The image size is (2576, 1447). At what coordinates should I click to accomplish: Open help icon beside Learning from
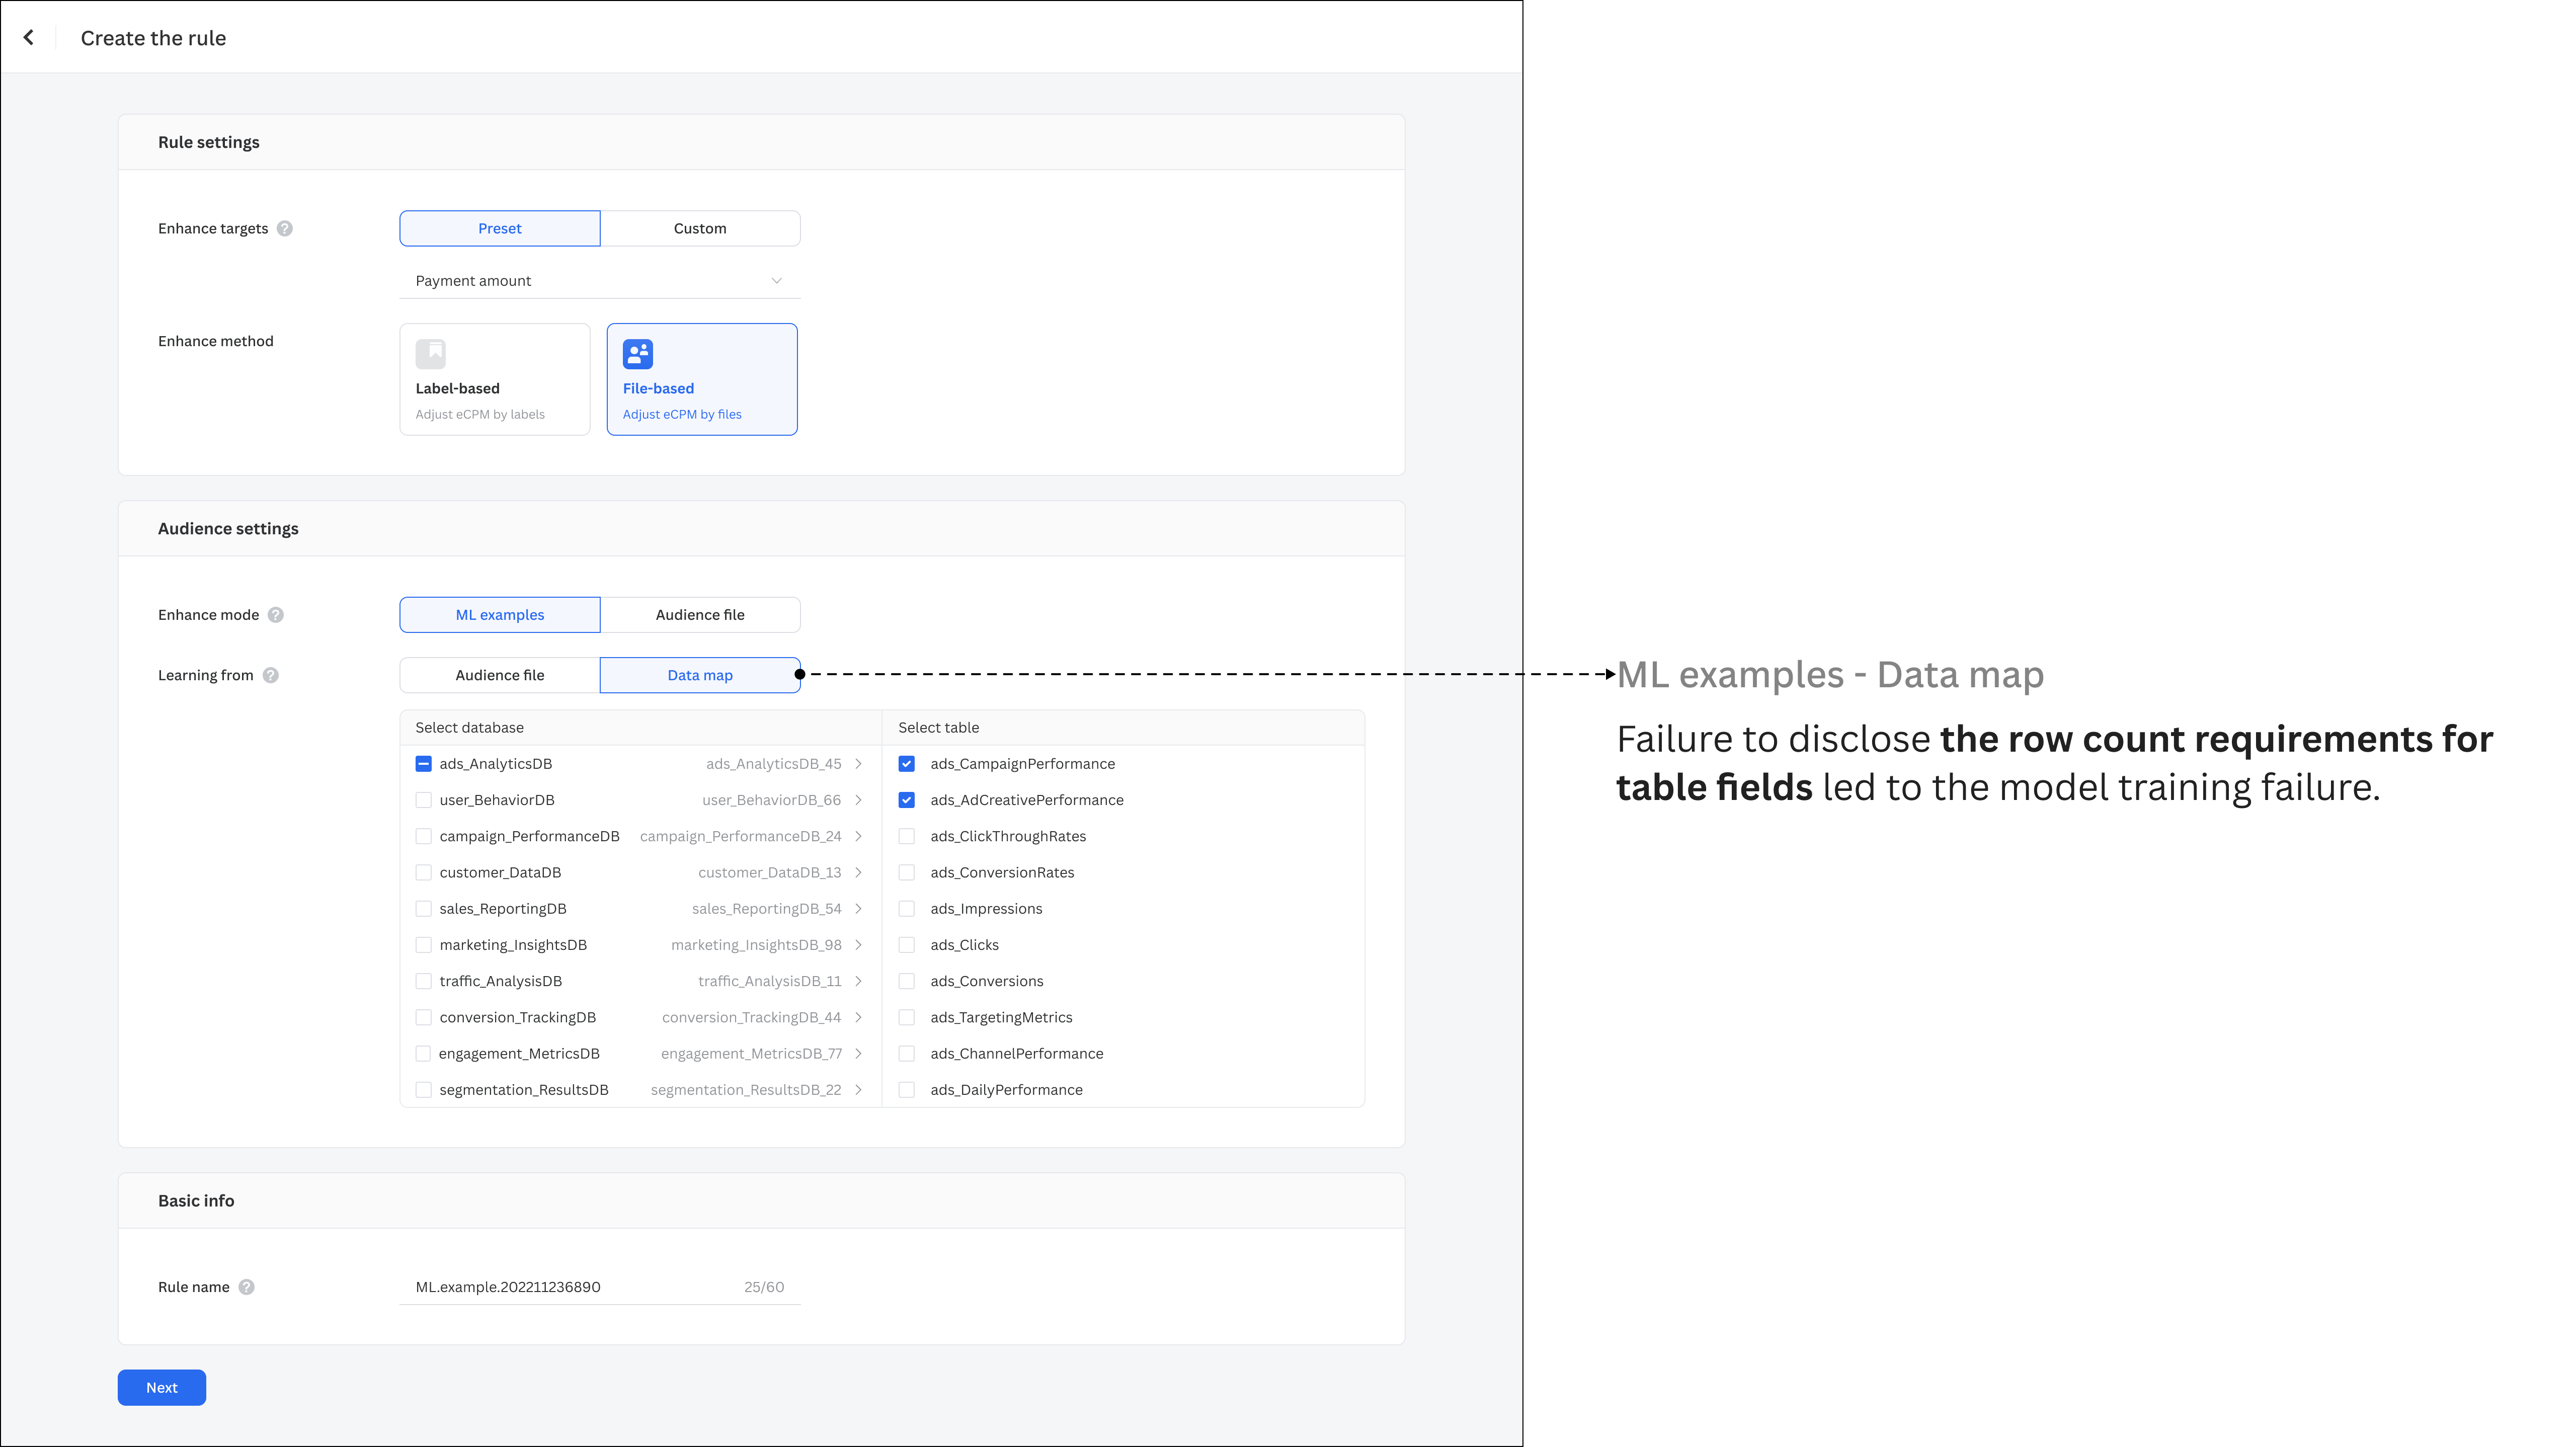[x=271, y=676]
